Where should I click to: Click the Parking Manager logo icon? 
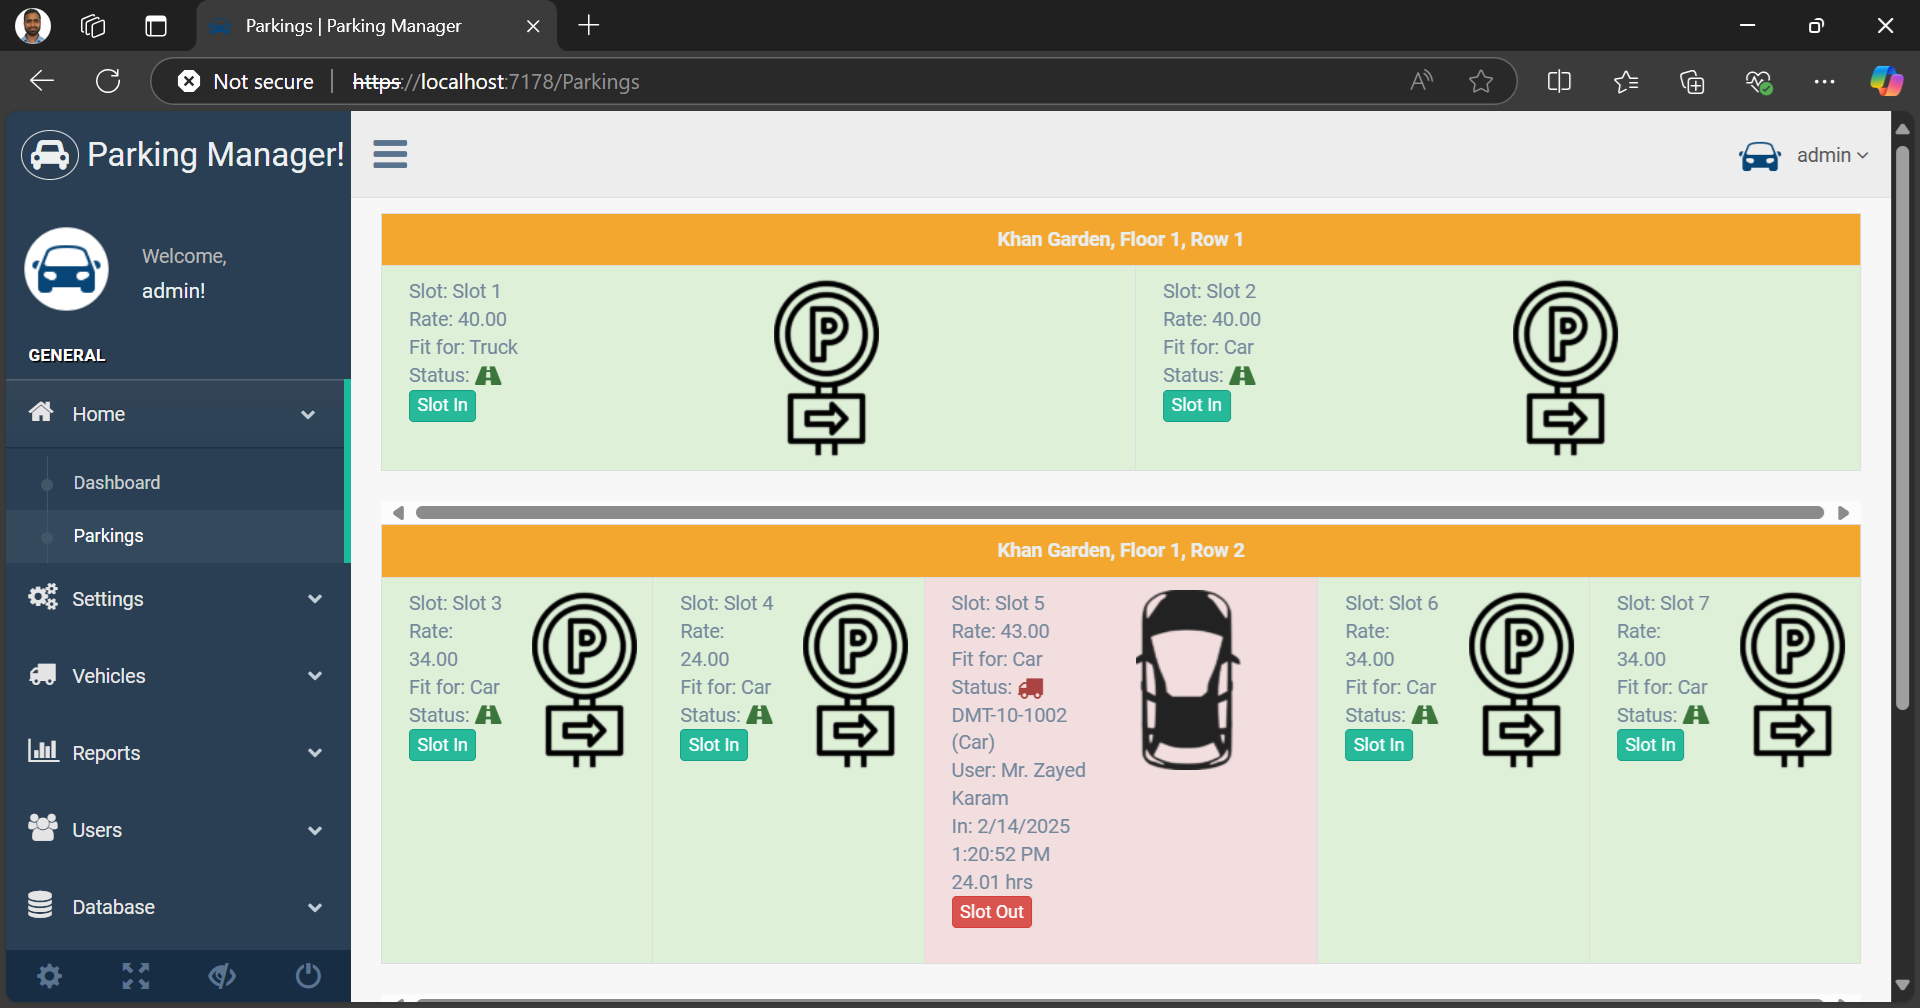(48, 154)
